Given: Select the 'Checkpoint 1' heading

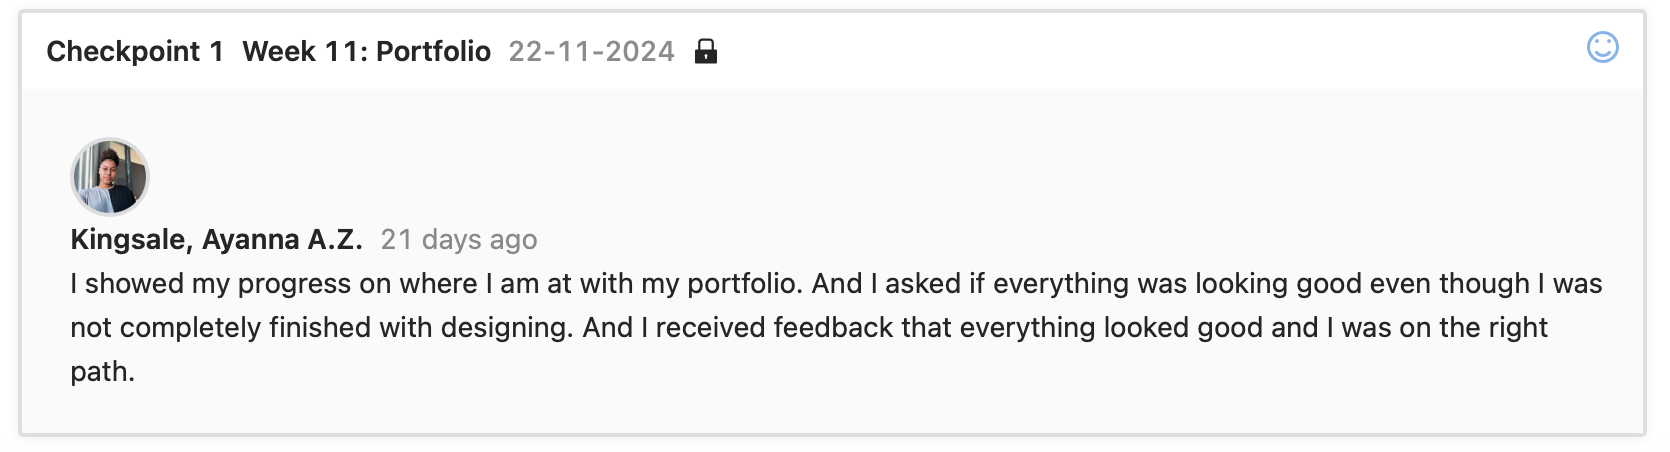Looking at the screenshot, I should (x=135, y=51).
